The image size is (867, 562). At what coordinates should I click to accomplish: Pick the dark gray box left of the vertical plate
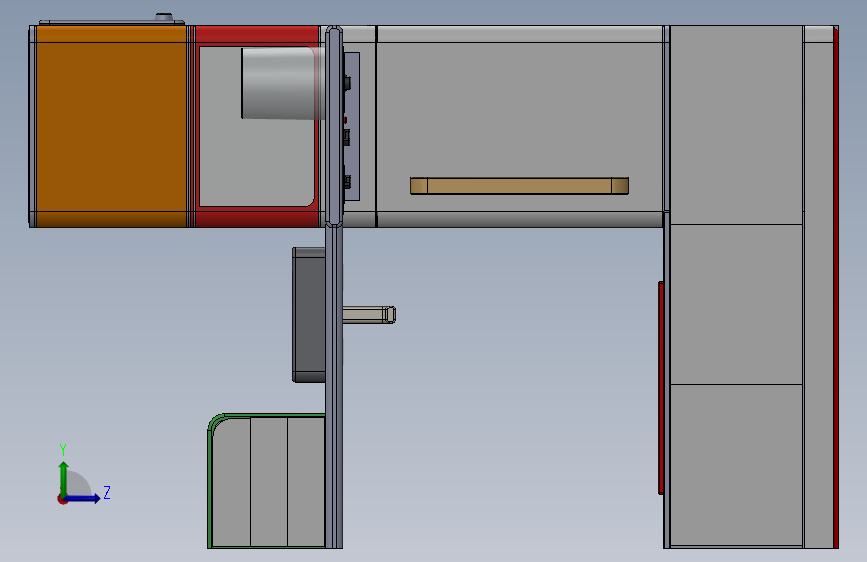point(309,315)
